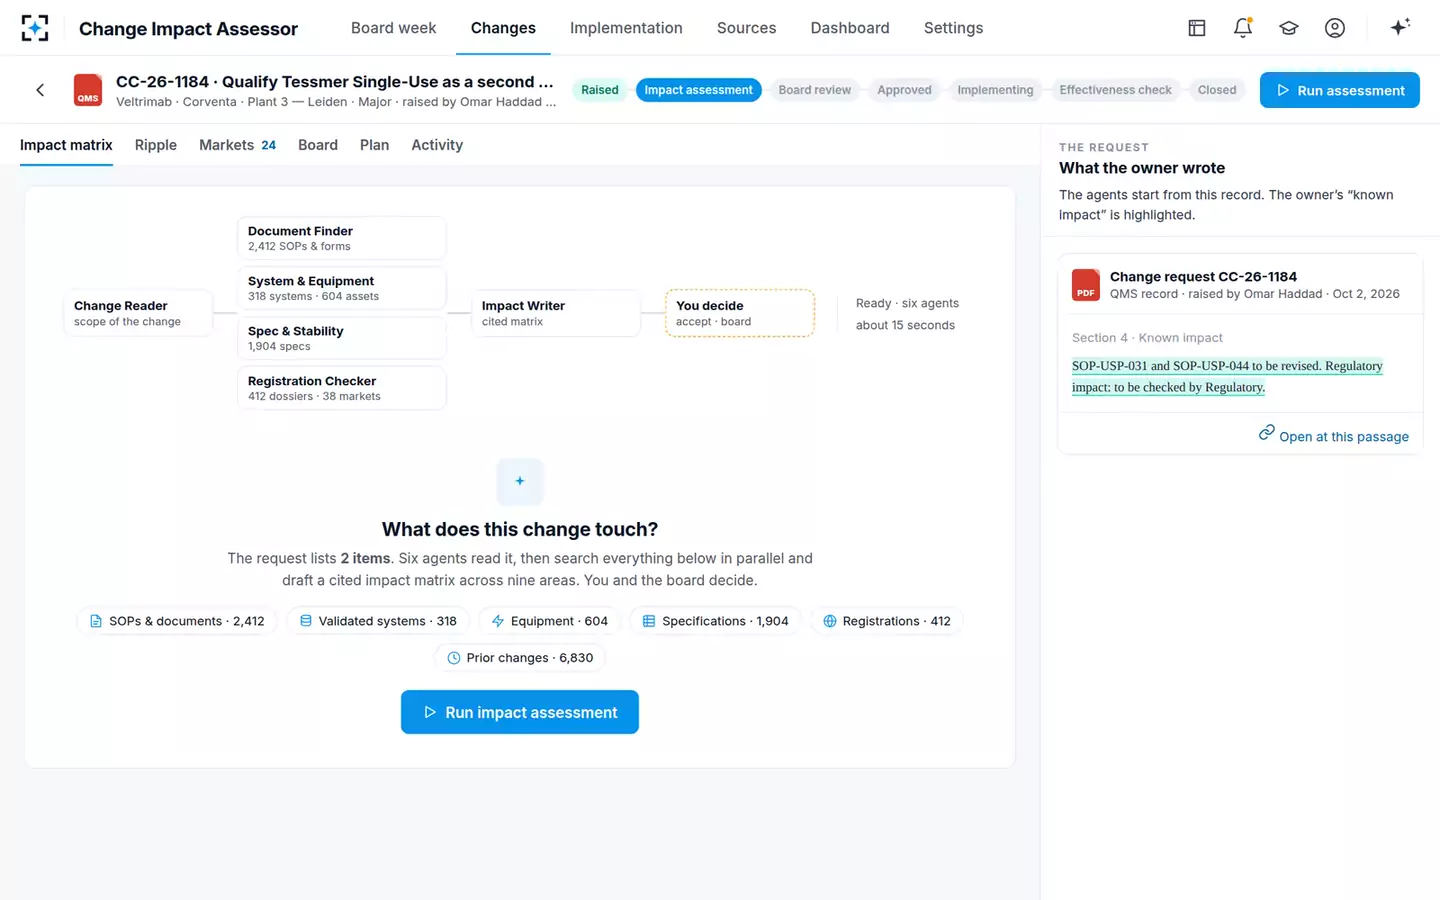Click the Run assessment button
Image resolution: width=1440 pixels, height=900 pixels.
pyautogui.click(x=1340, y=90)
